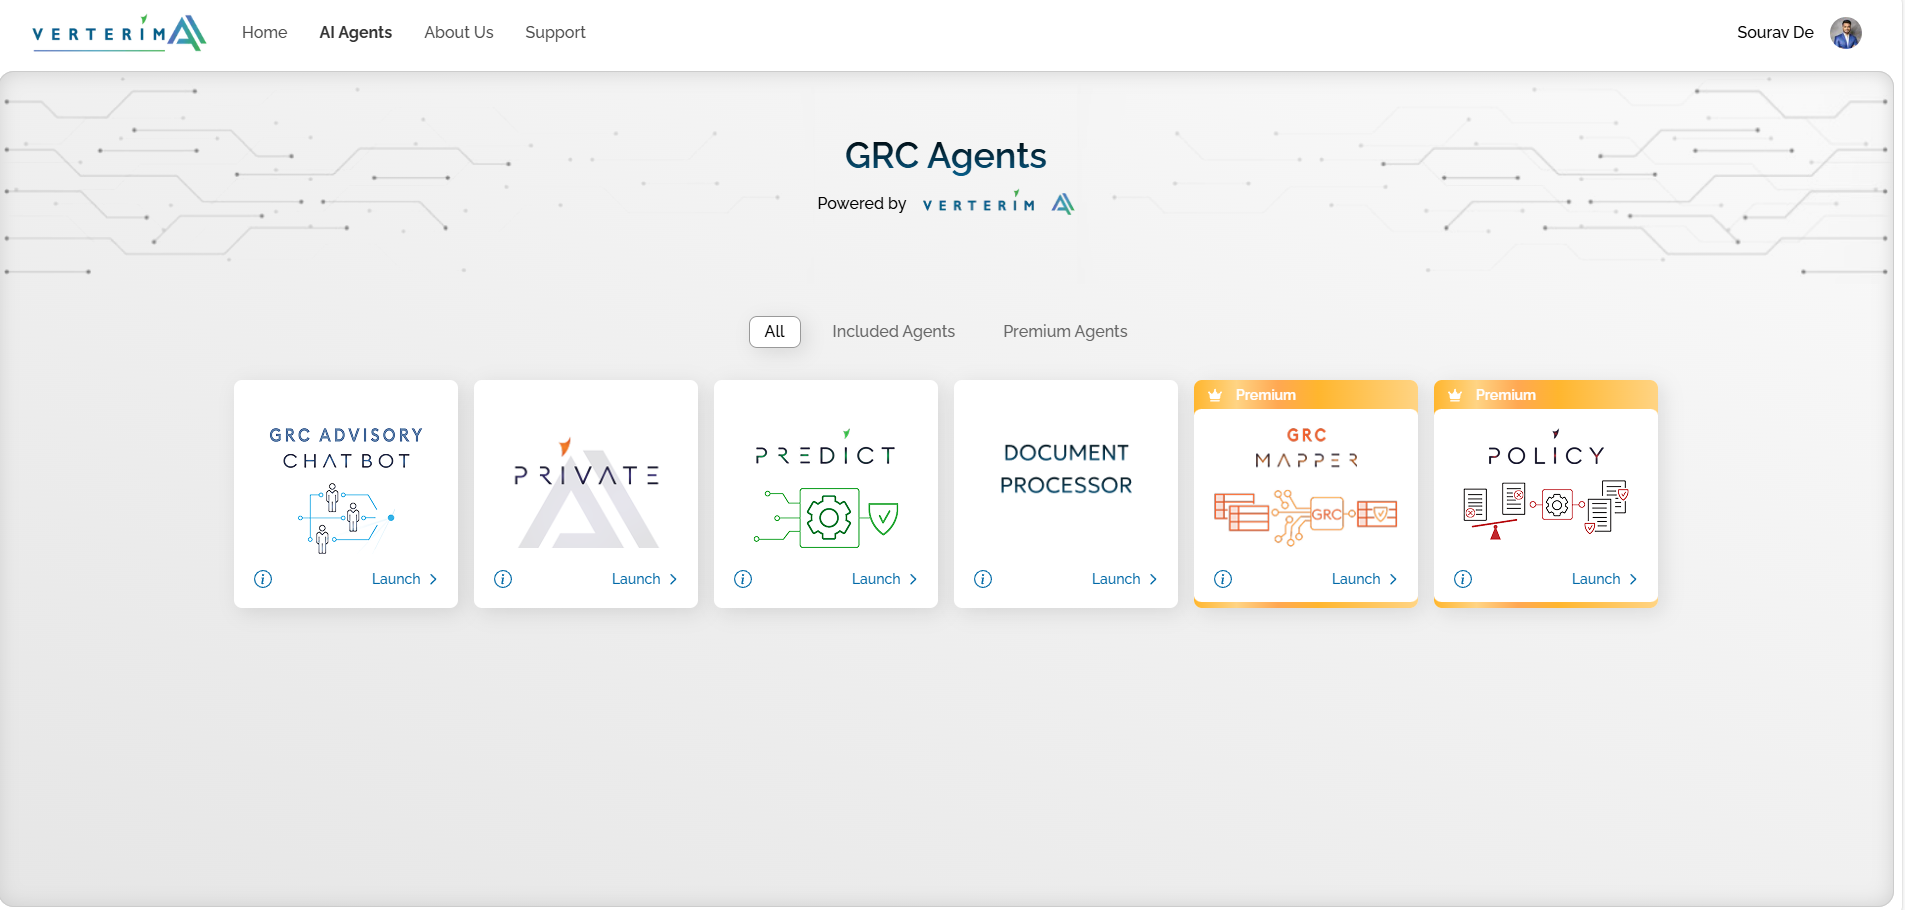Launch the Policy agent

pos(1604,579)
